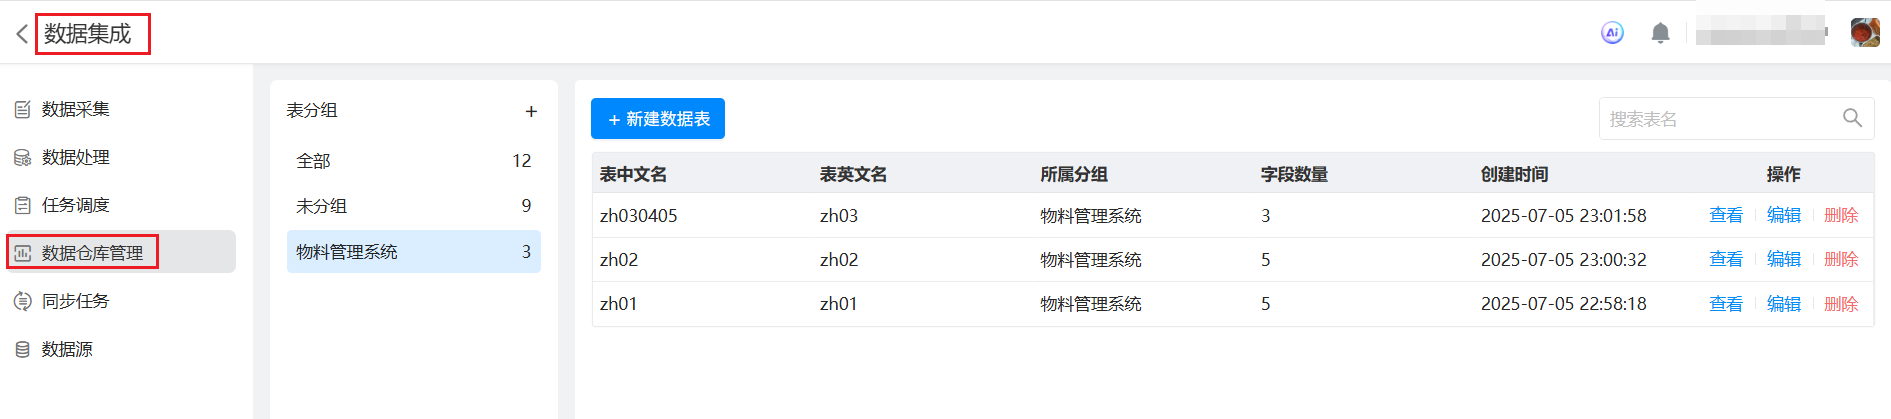Viewport: 1891px width, 419px height.
Task: Select 数据仓库管理 in the sidebar
Action: click(x=92, y=253)
